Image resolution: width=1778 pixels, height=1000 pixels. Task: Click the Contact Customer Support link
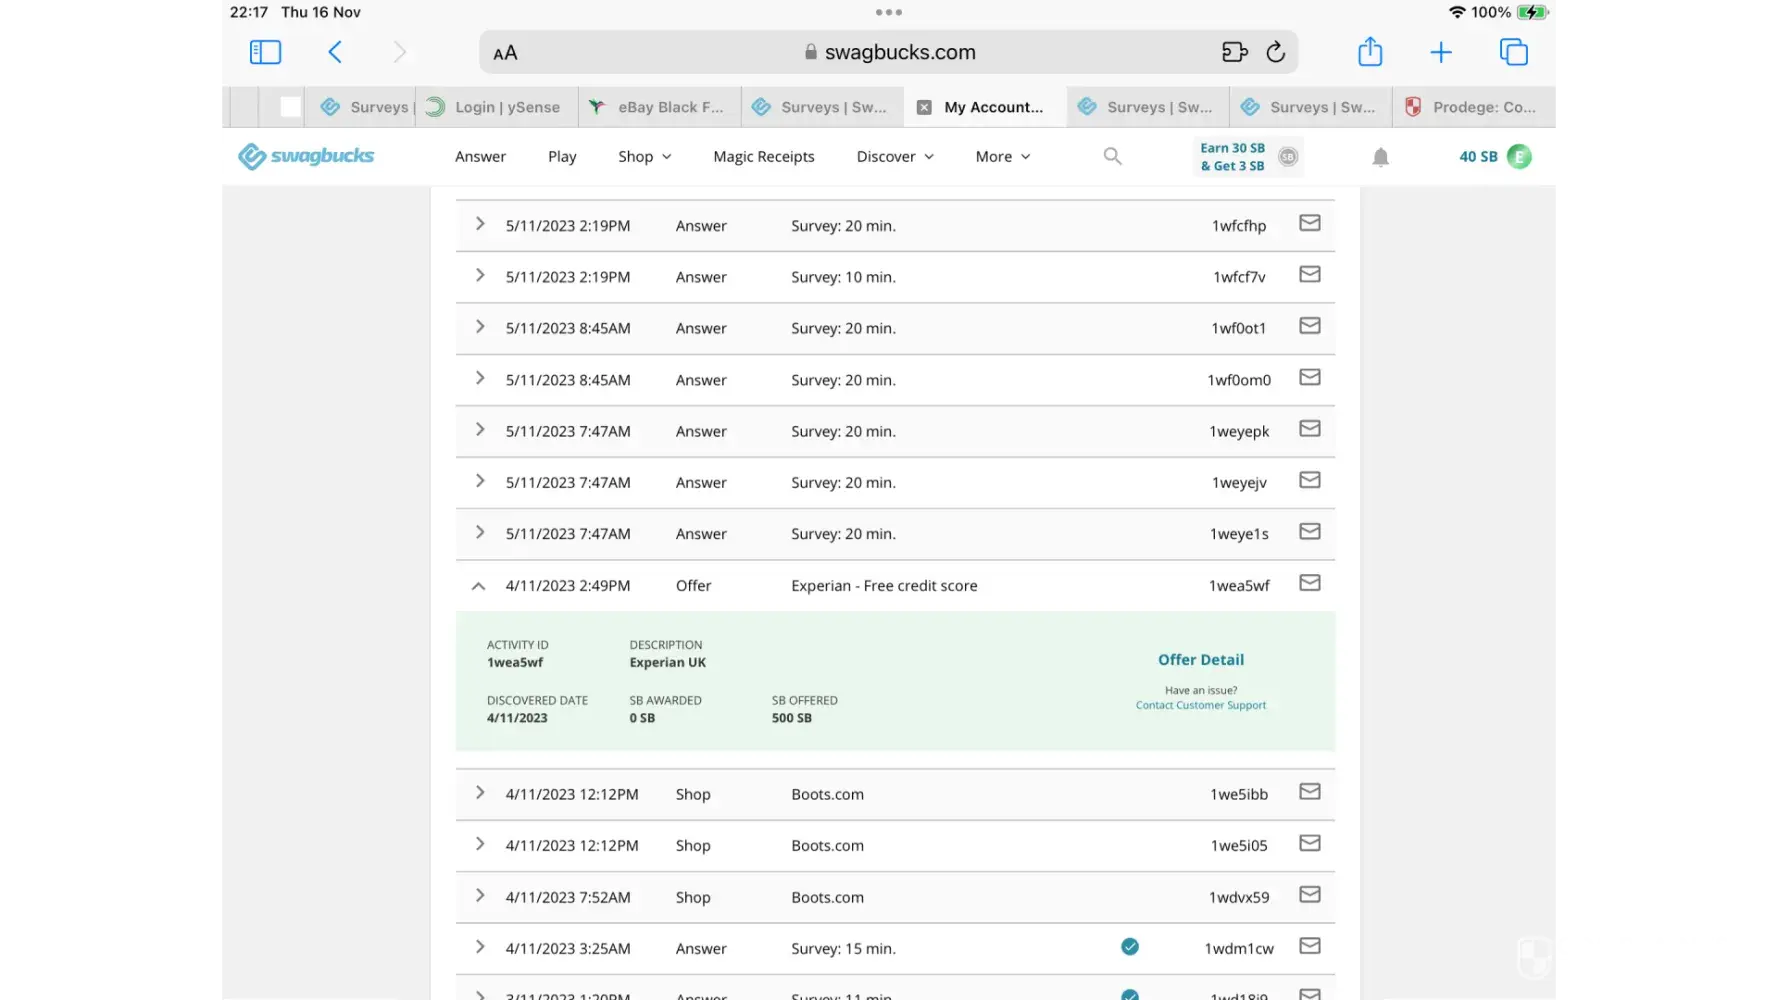click(x=1200, y=705)
